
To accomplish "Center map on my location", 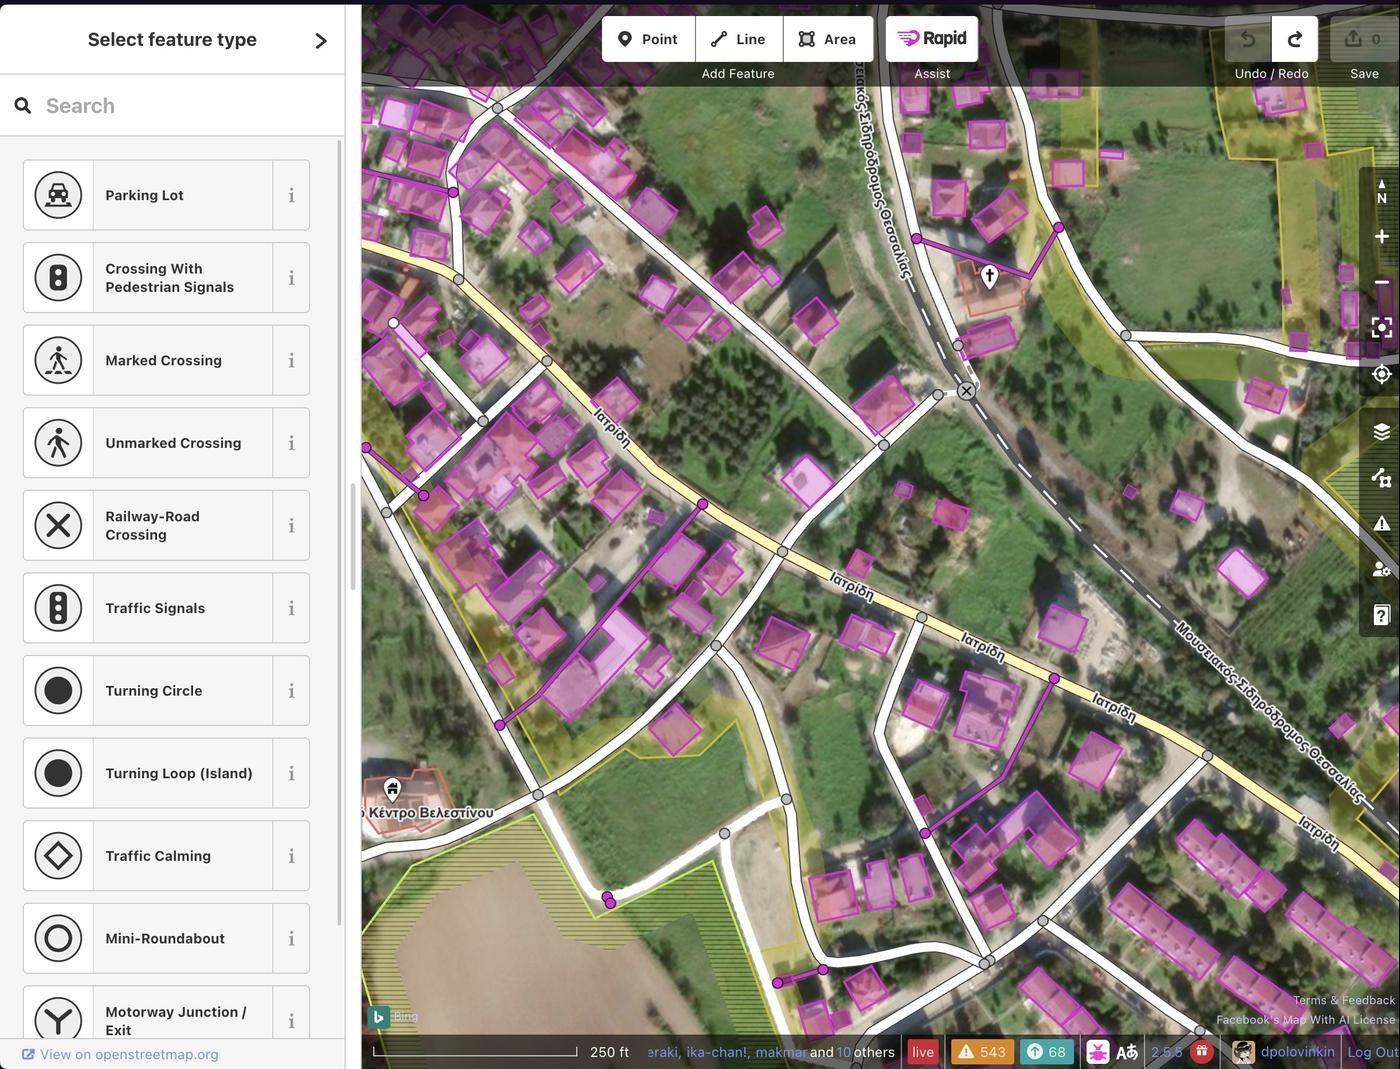I will click(1381, 374).
